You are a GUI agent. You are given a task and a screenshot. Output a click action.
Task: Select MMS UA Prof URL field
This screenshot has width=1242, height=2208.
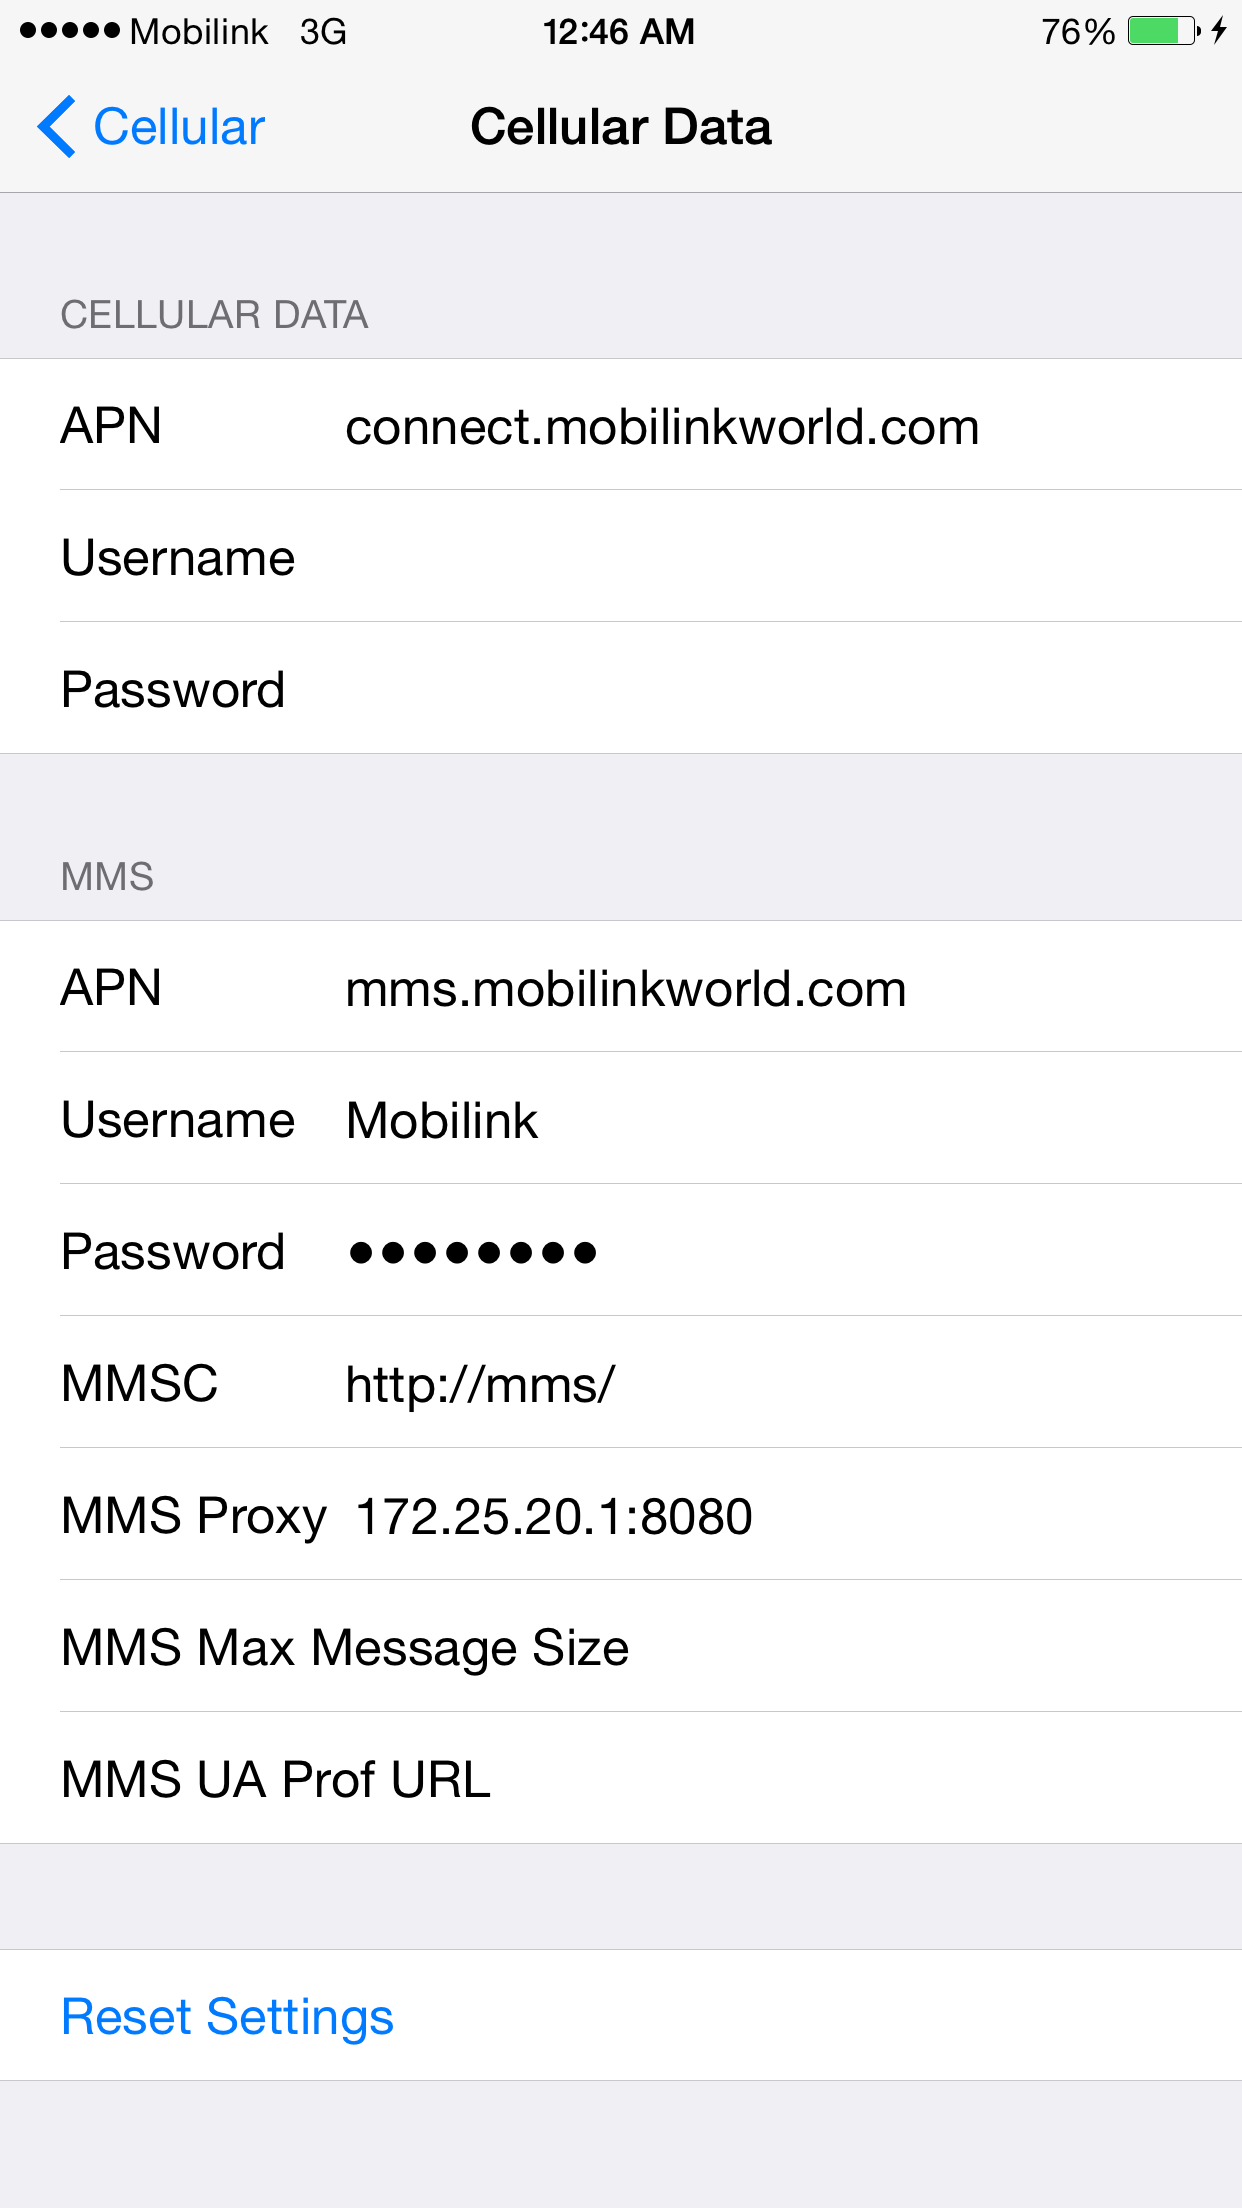click(621, 1779)
